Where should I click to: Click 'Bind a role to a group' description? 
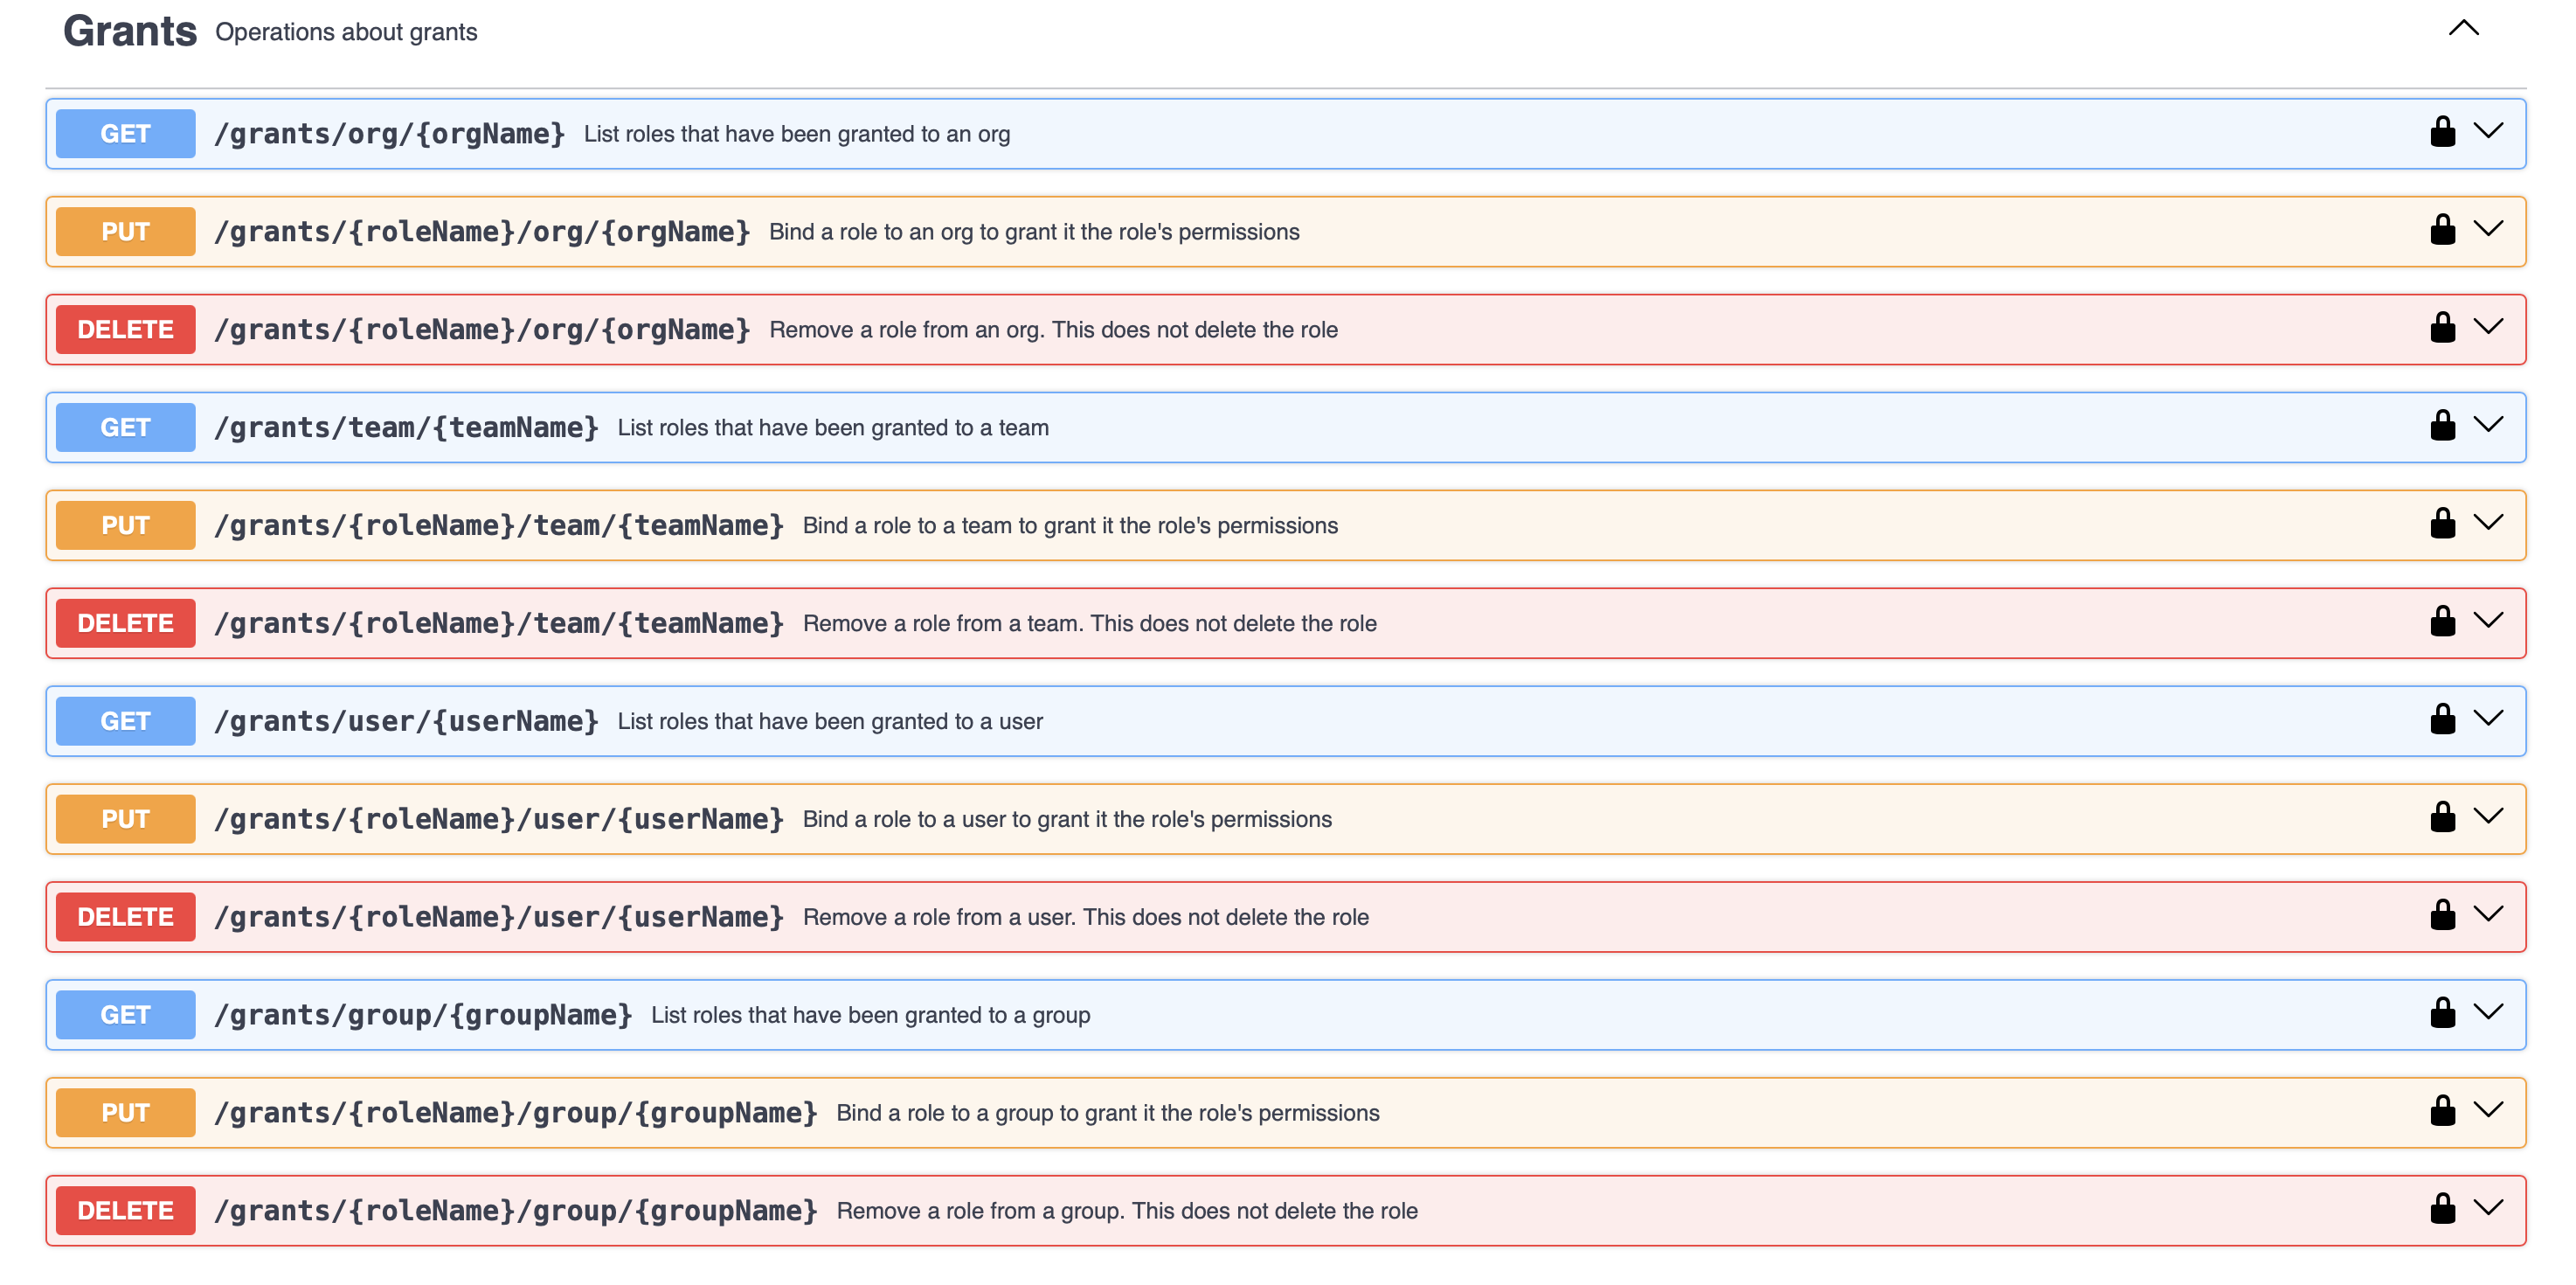[1107, 1113]
